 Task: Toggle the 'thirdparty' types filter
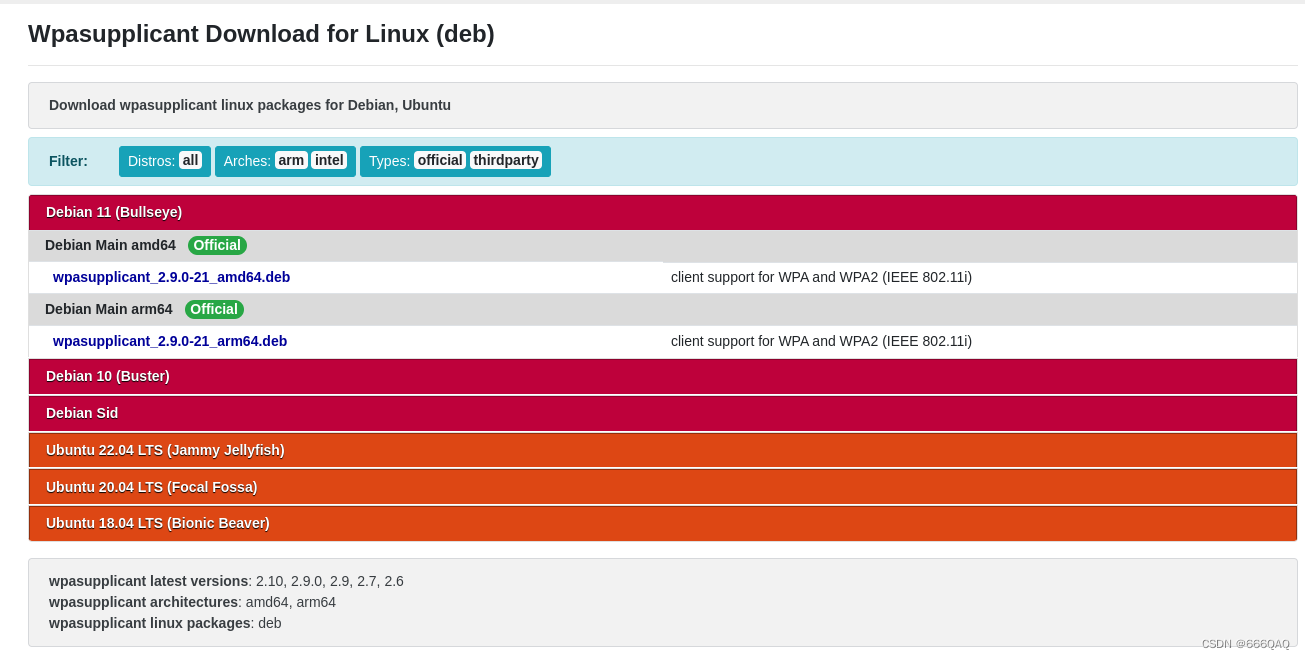506,160
